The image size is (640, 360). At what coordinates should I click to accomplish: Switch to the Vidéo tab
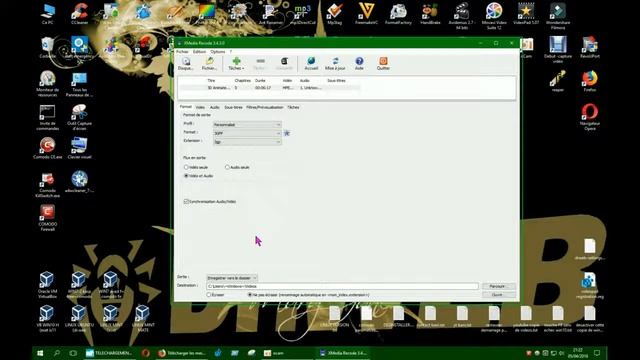click(x=200, y=107)
